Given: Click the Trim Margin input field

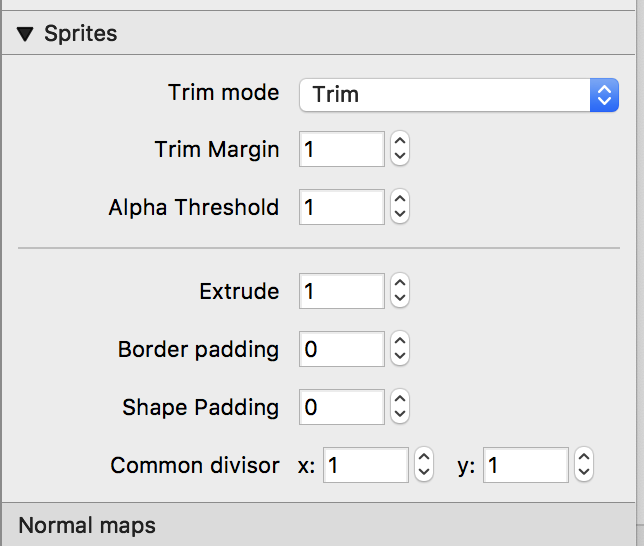Looking at the screenshot, I should (x=341, y=150).
